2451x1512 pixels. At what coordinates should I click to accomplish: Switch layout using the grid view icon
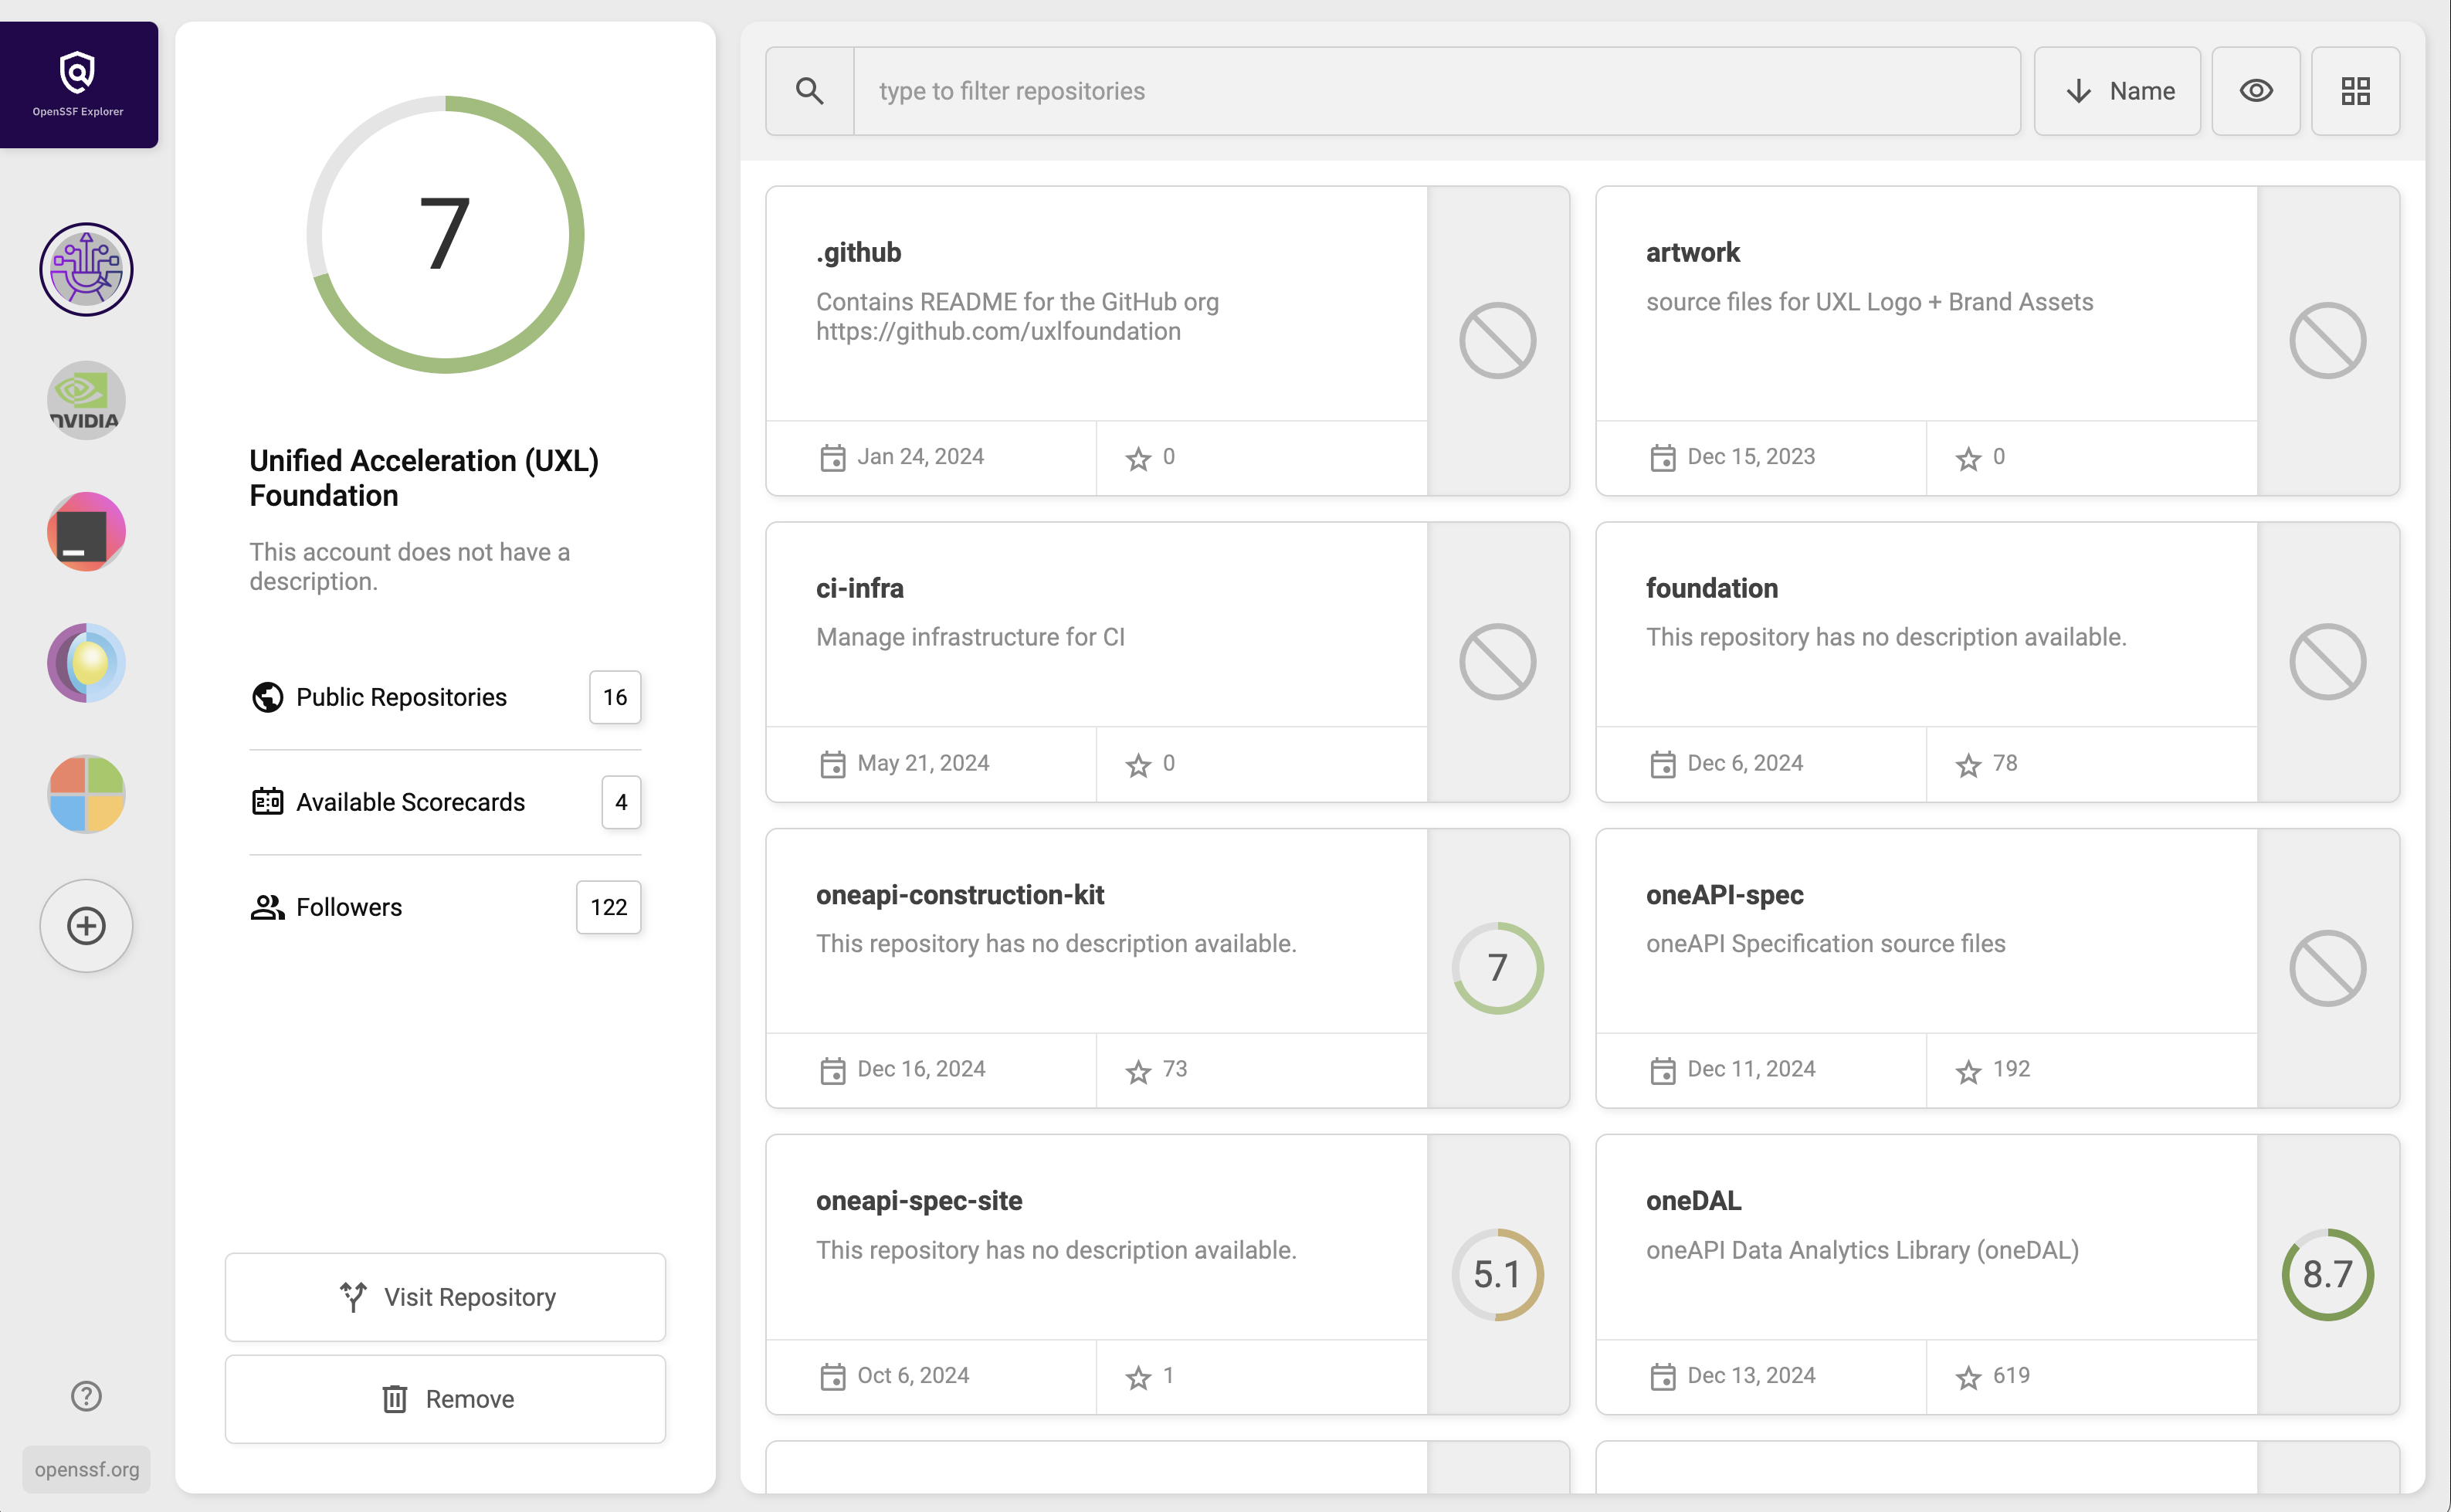click(x=2355, y=90)
